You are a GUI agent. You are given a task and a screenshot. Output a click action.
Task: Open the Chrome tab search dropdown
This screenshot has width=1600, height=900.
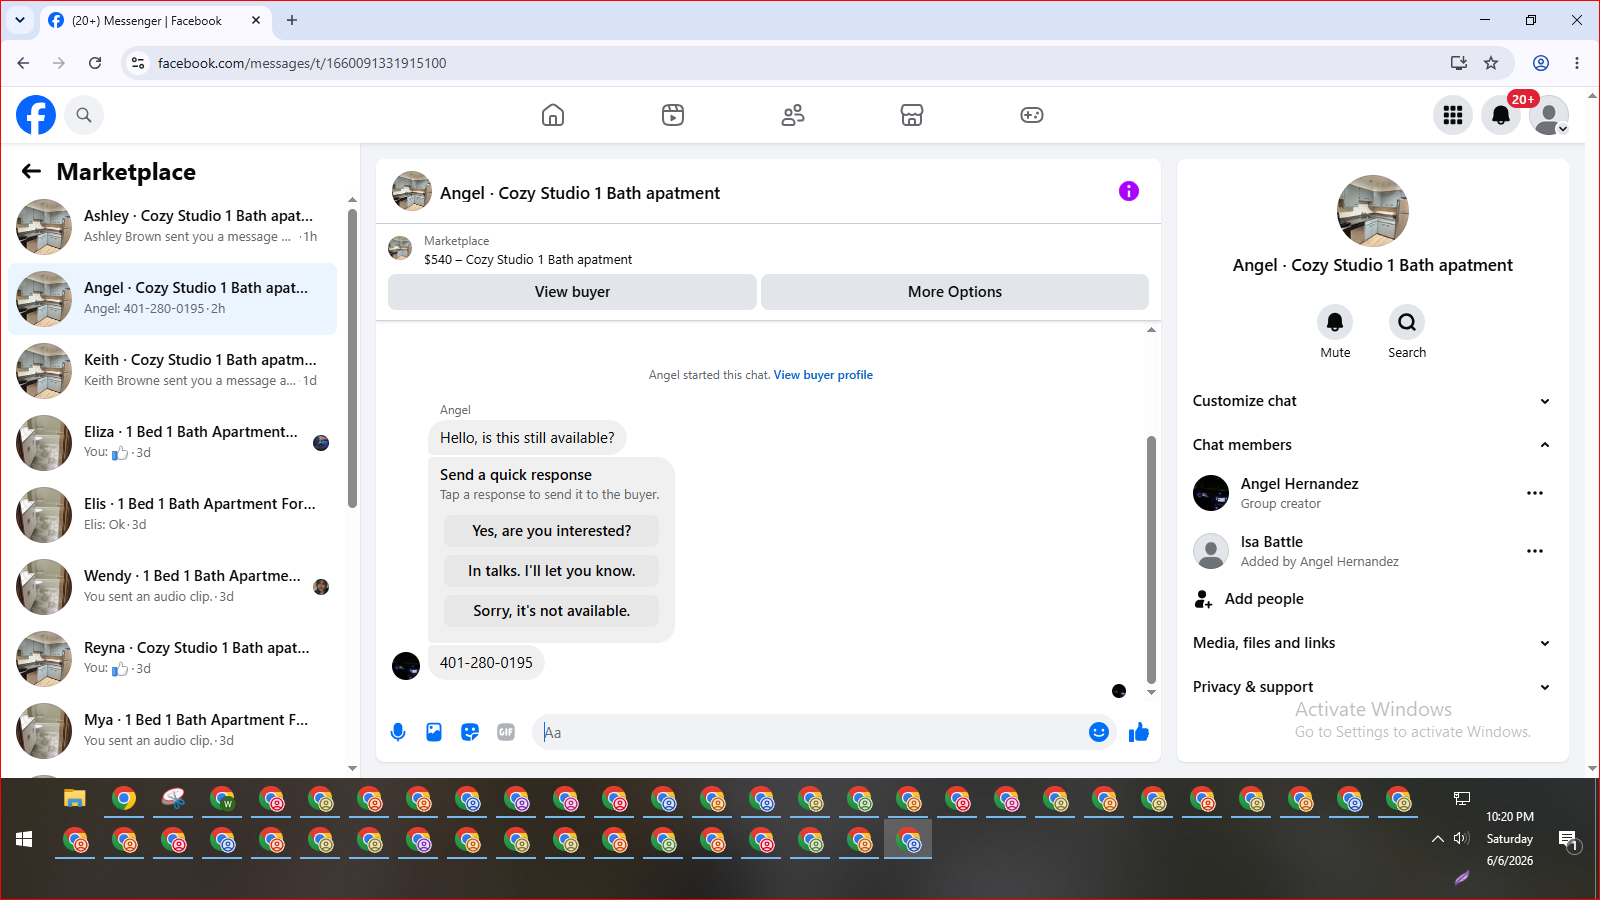click(x=20, y=20)
